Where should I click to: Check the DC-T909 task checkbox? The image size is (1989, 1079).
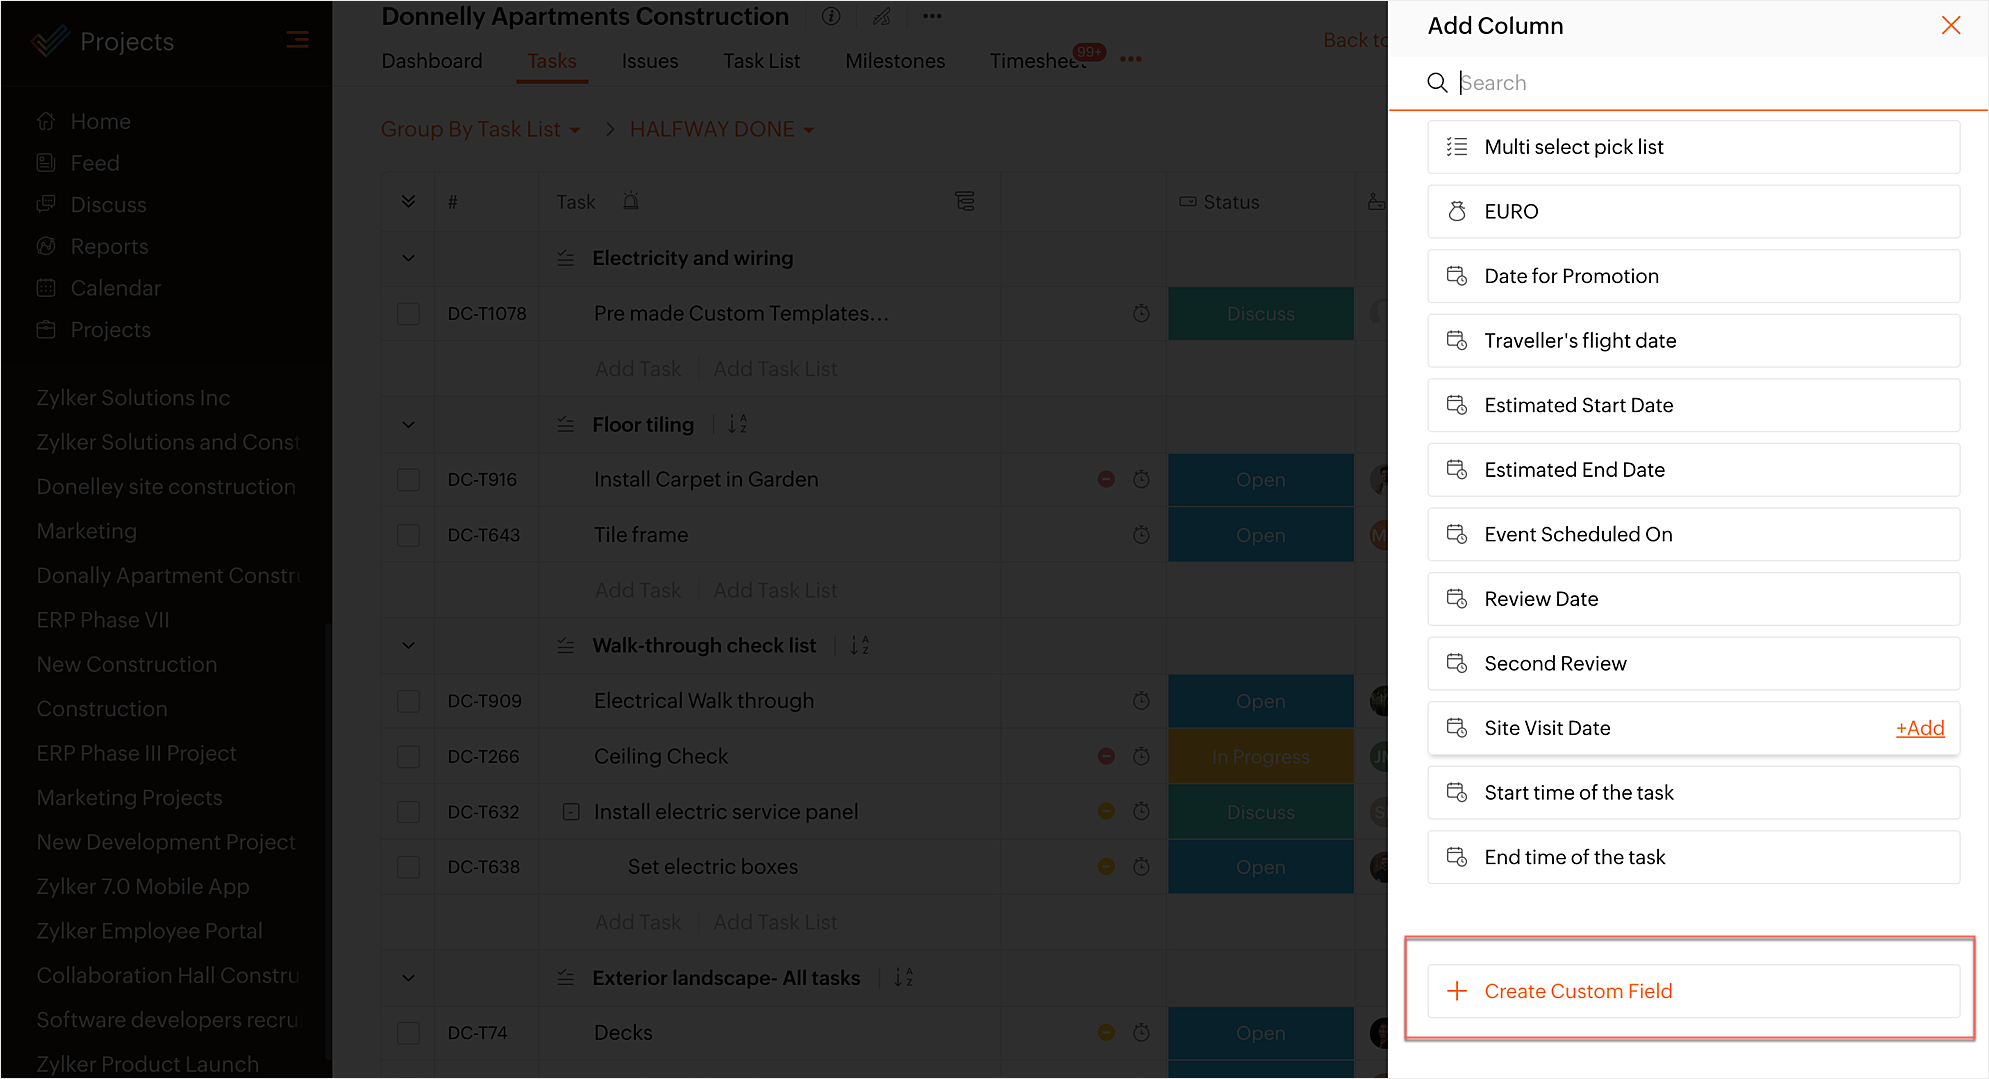pos(408,701)
